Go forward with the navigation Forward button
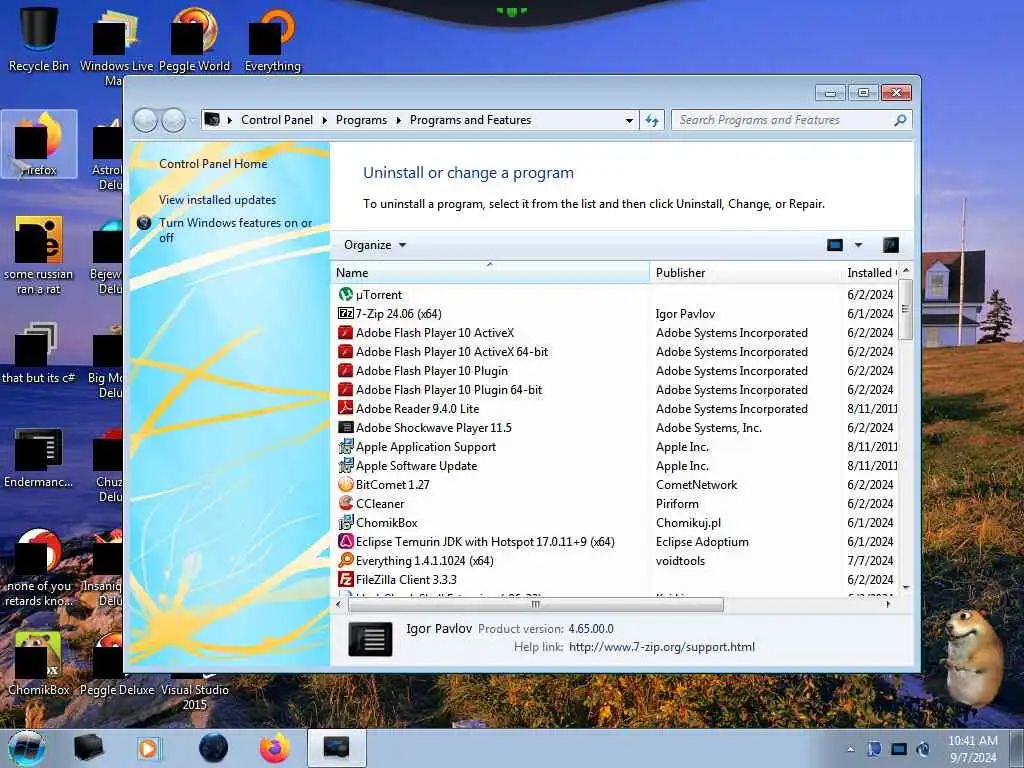This screenshot has width=1024, height=768. pyautogui.click(x=173, y=120)
